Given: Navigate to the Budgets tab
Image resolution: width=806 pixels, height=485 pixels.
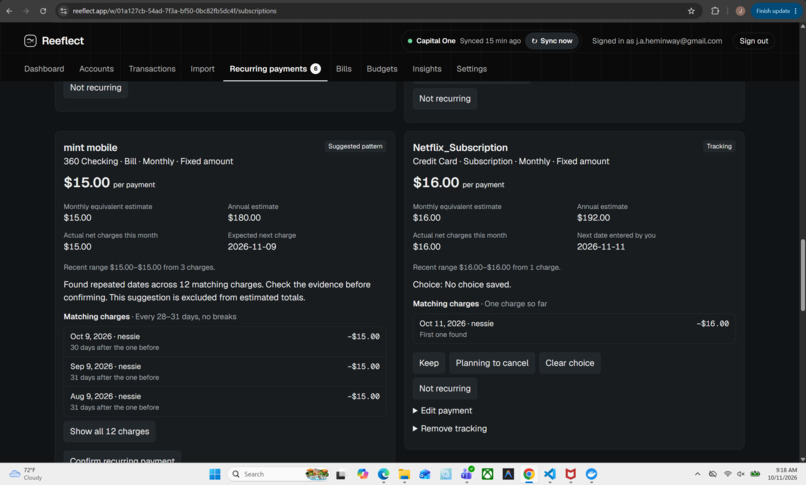Looking at the screenshot, I should pyautogui.click(x=381, y=69).
